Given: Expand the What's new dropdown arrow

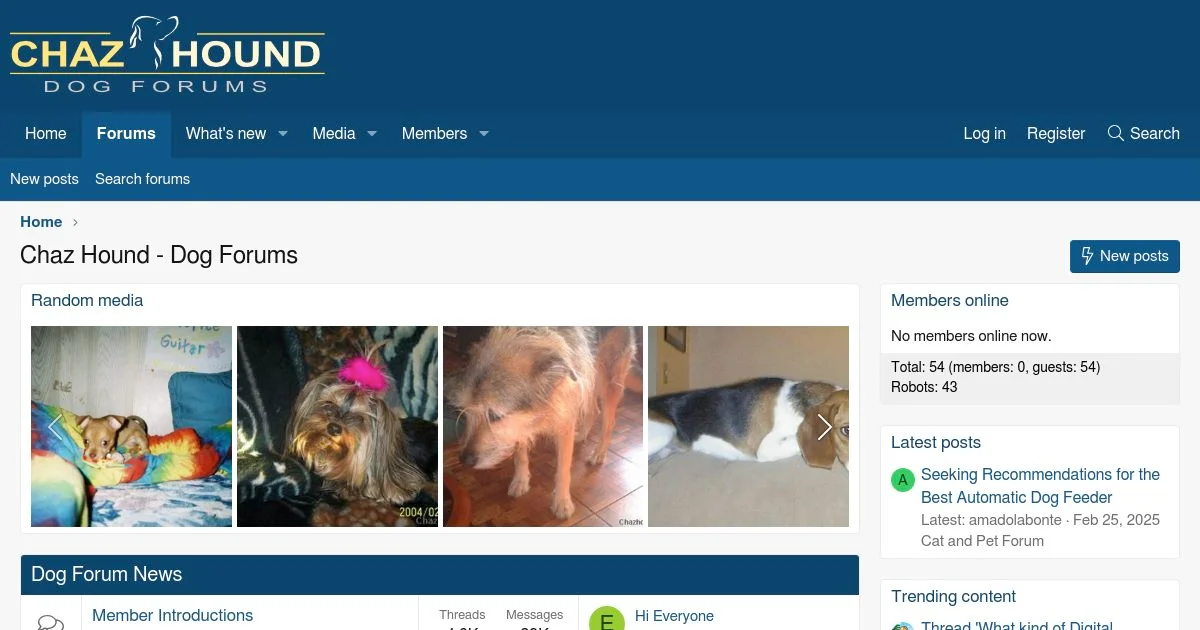Looking at the screenshot, I should (x=283, y=134).
